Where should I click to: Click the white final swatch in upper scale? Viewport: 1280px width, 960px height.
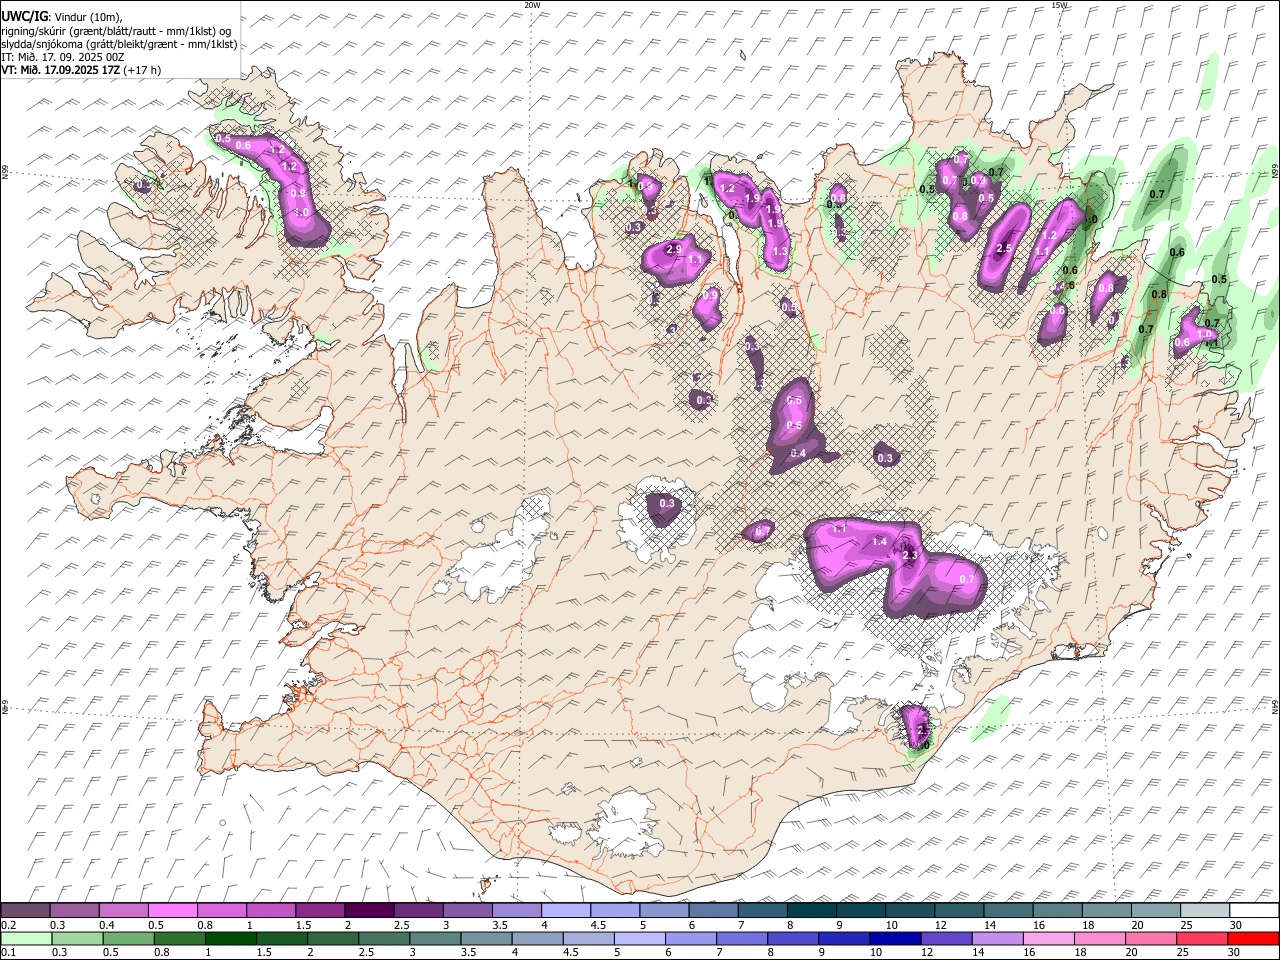pyautogui.click(x=1254, y=910)
